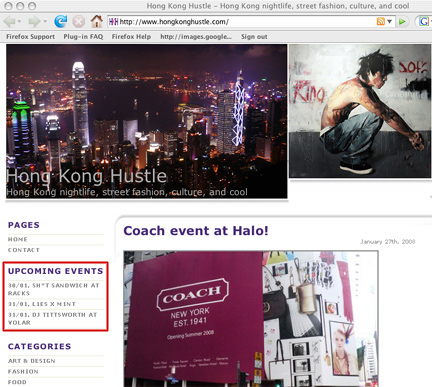432x387 pixels.
Task: Click the site favicon in the address bar
Action: [x=113, y=22]
